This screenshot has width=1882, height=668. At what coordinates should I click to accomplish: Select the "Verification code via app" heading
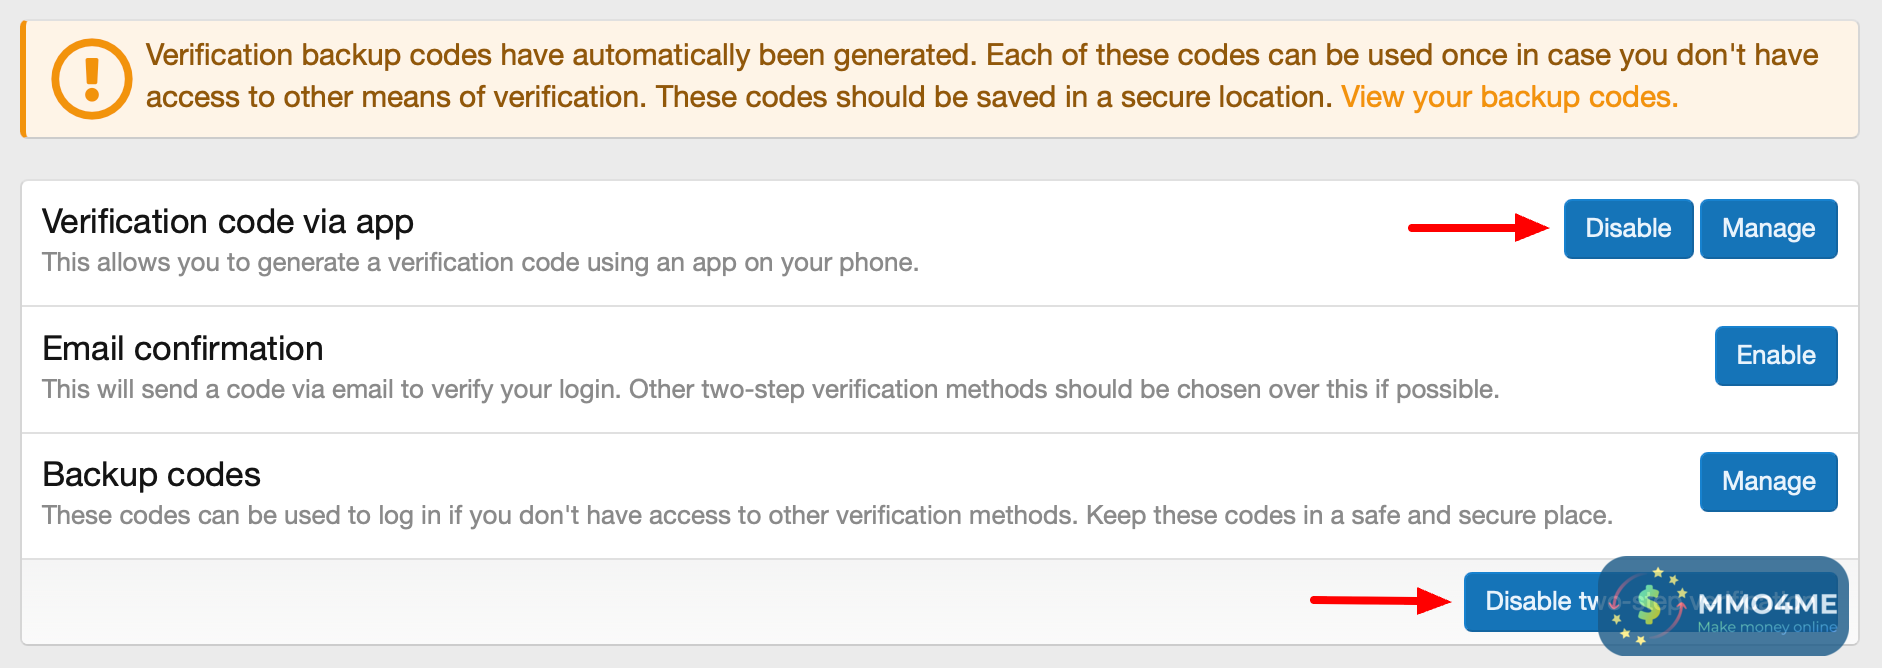(x=228, y=222)
